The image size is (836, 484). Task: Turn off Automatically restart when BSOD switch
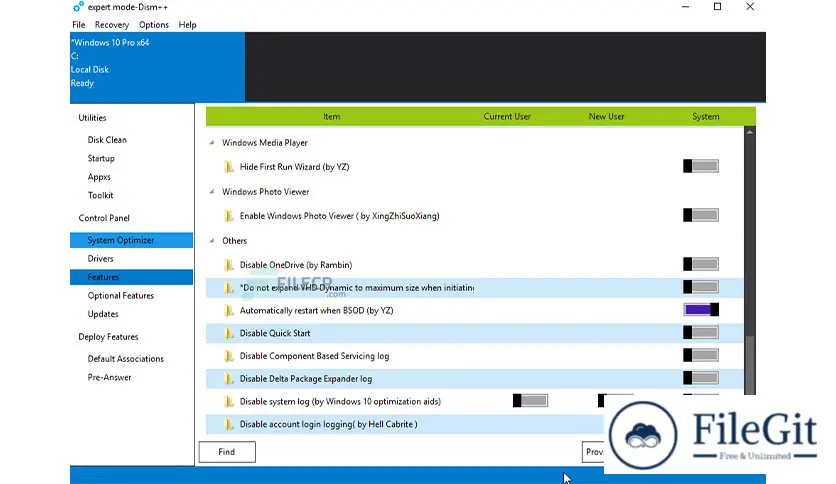(701, 310)
